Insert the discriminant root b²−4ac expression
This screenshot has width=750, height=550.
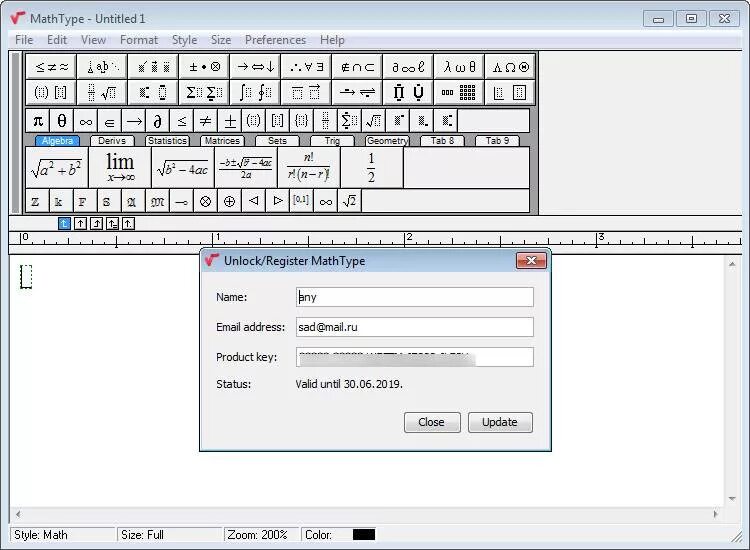coord(183,168)
